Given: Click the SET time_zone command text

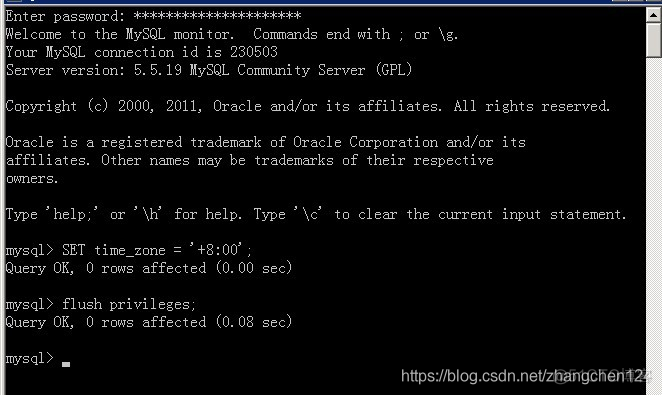Looking at the screenshot, I should 157,250.
